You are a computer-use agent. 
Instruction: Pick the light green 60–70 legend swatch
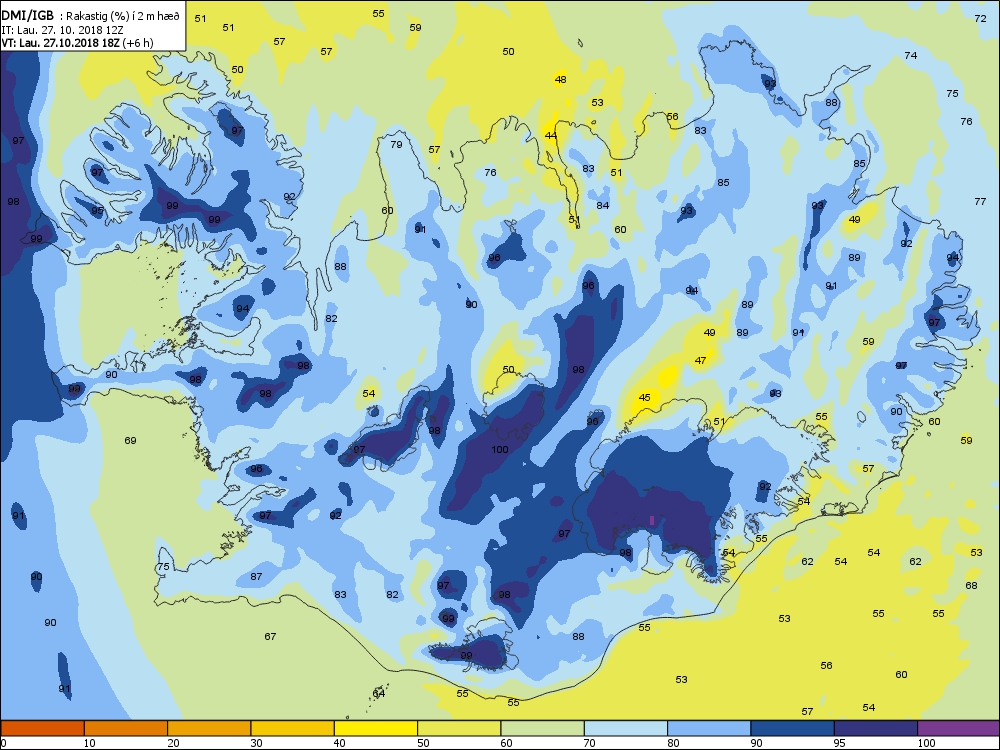543,728
